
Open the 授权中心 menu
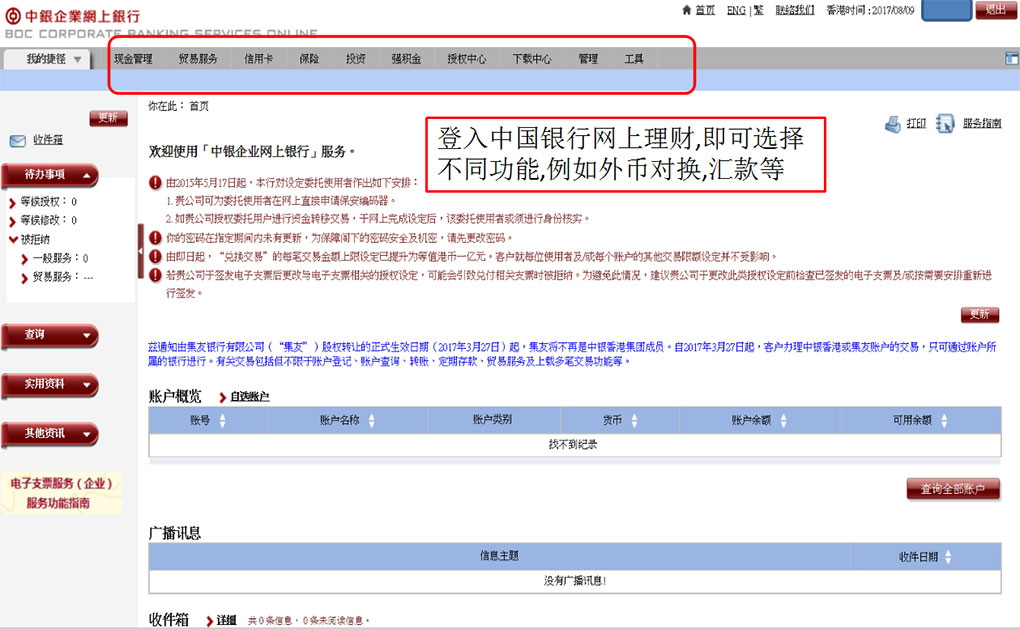(466, 59)
